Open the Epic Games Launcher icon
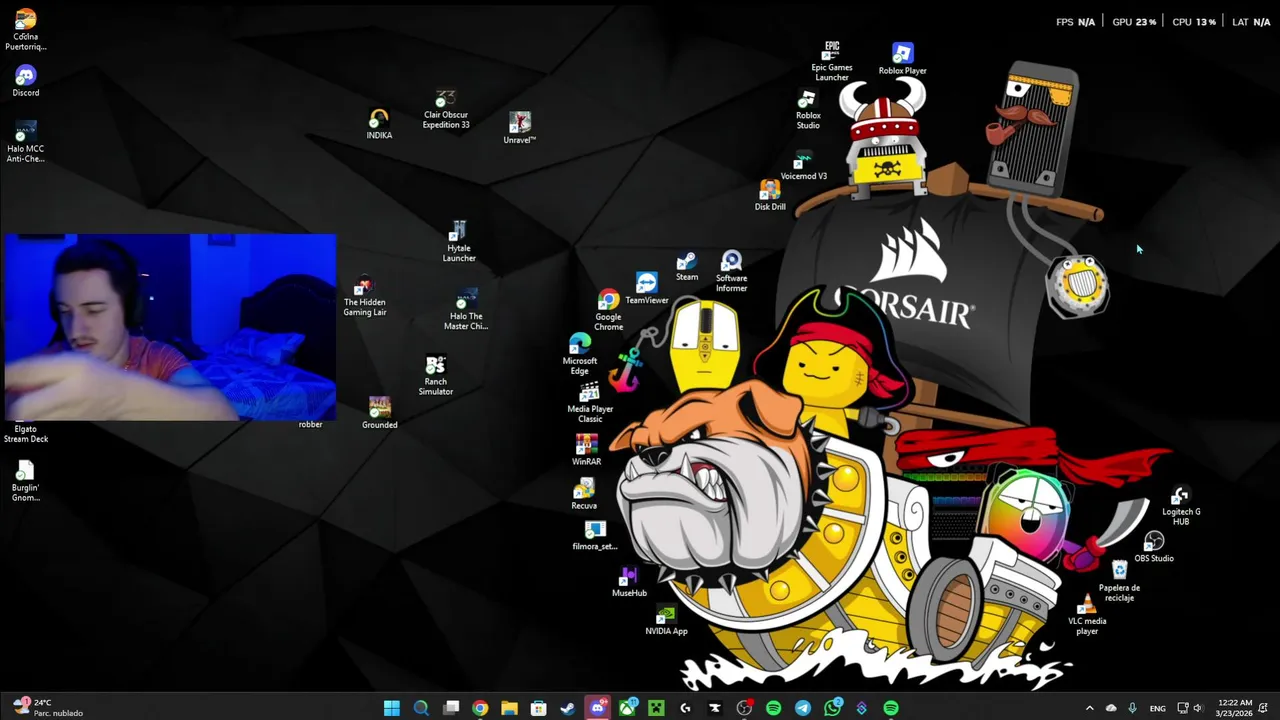The height and width of the screenshot is (720, 1280). 832,61
